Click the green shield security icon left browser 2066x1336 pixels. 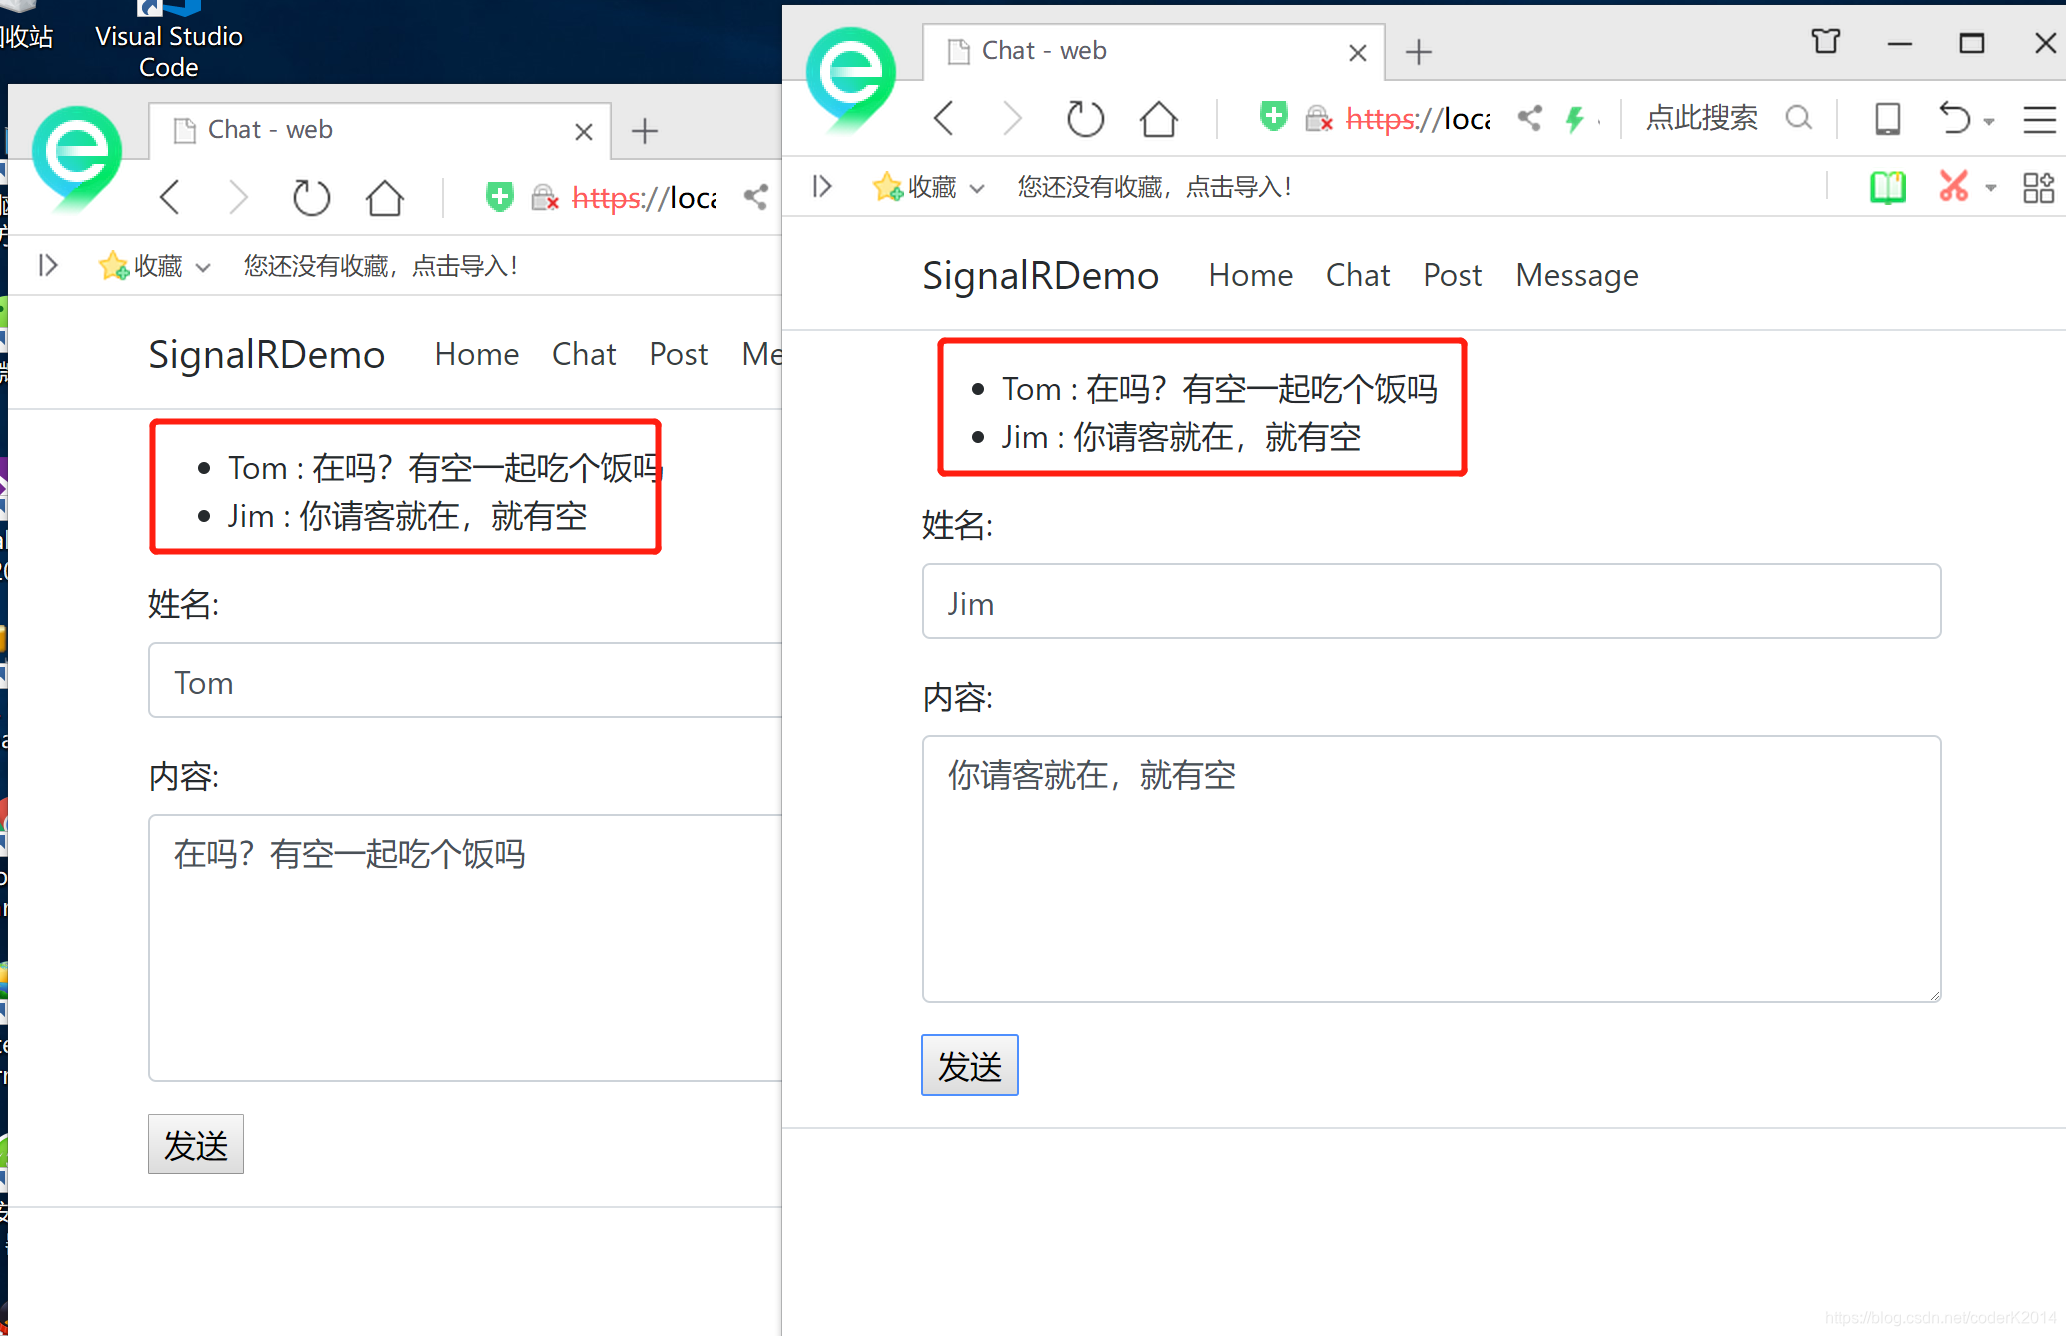coord(499,197)
